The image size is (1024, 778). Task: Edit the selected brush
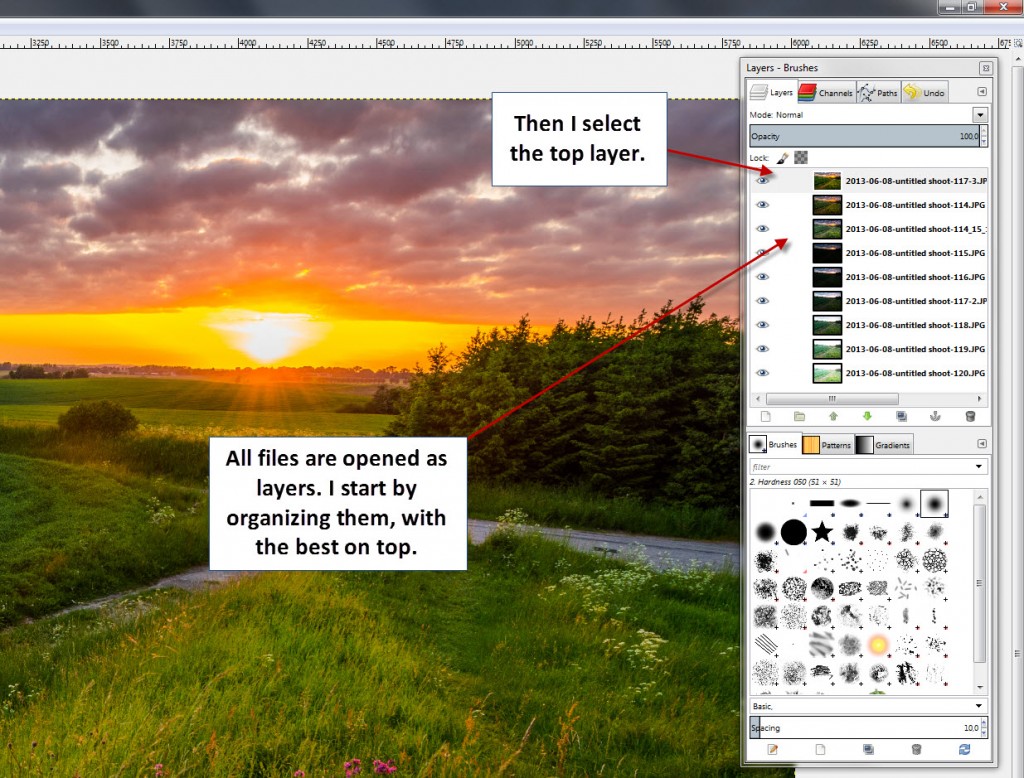coord(773,749)
